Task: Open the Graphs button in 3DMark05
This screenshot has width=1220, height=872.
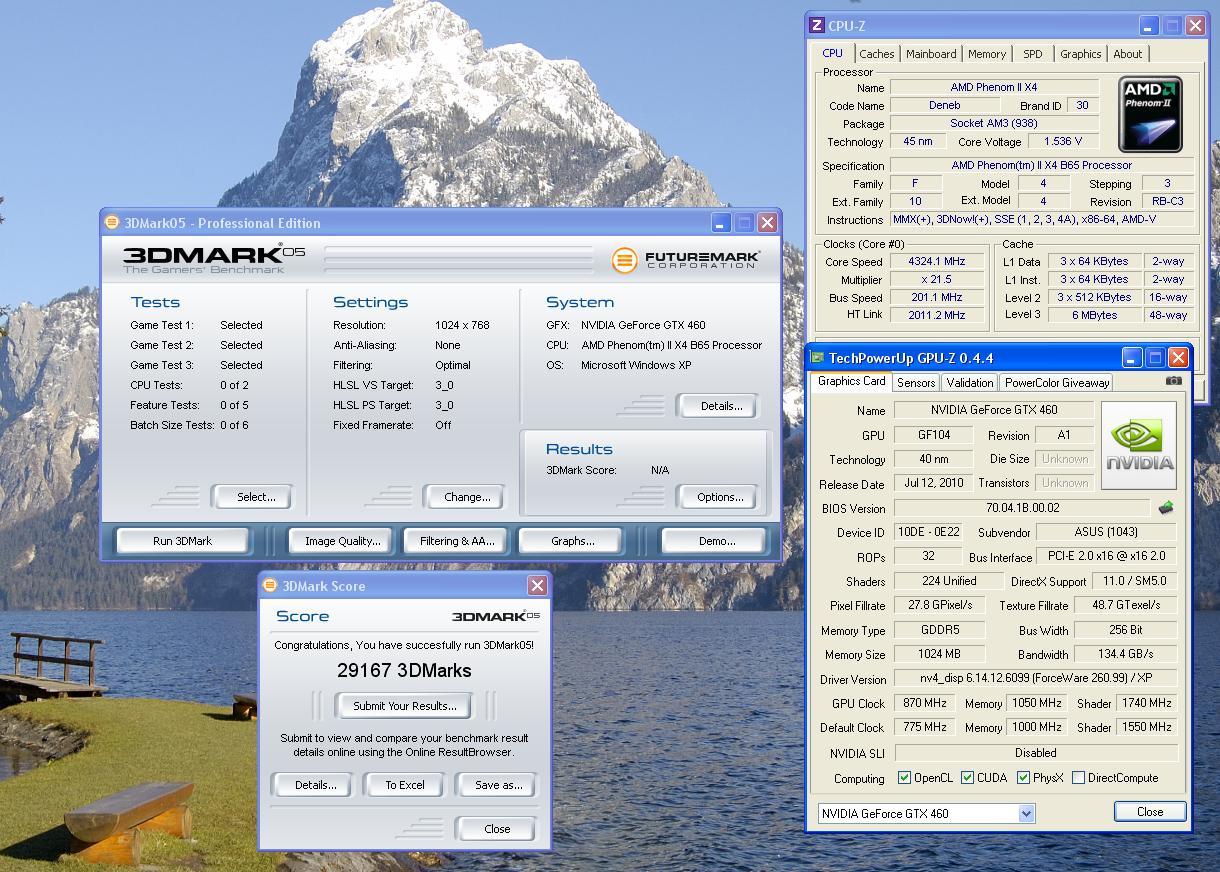Action: (573, 541)
